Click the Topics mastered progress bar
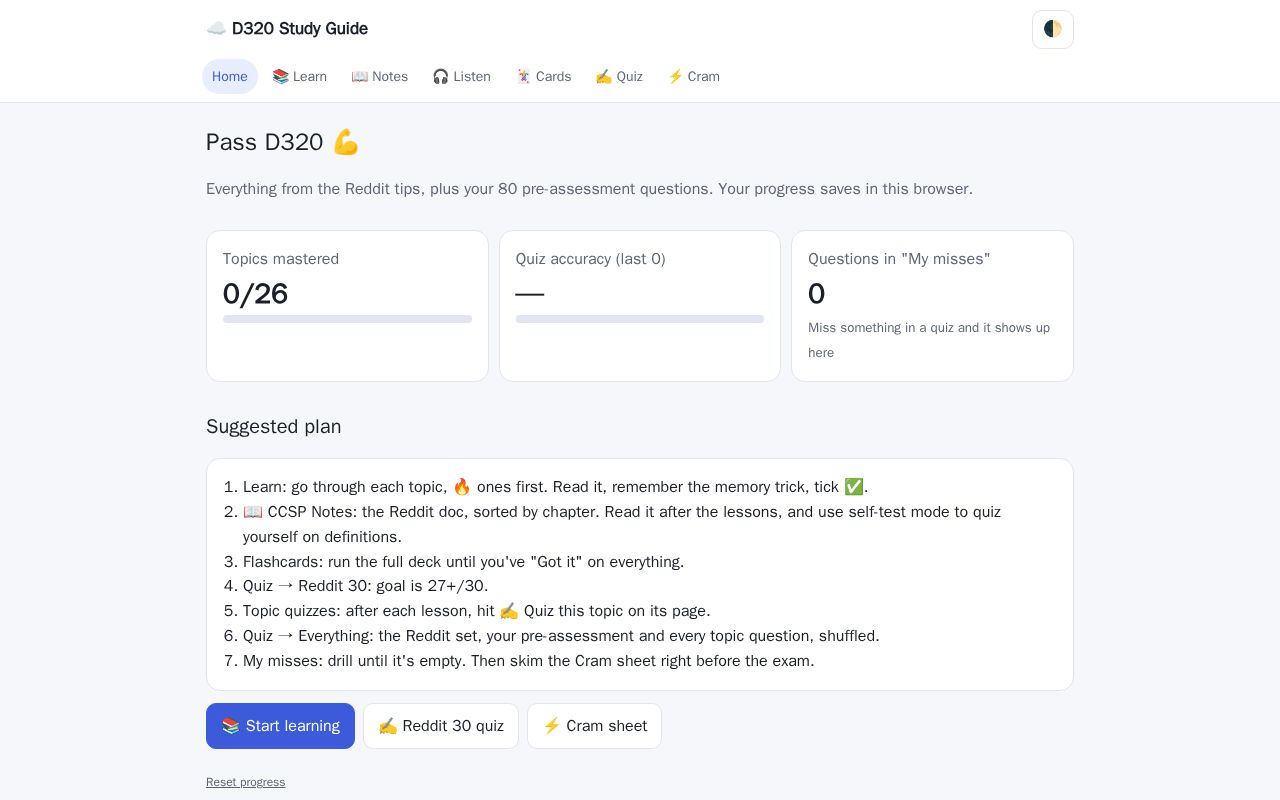 pyautogui.click(x=347, y=319)
